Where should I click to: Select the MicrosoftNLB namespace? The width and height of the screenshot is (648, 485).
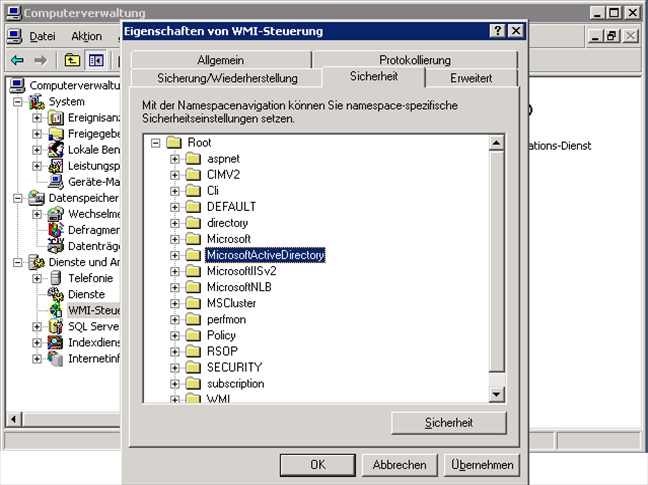[239, 288]
